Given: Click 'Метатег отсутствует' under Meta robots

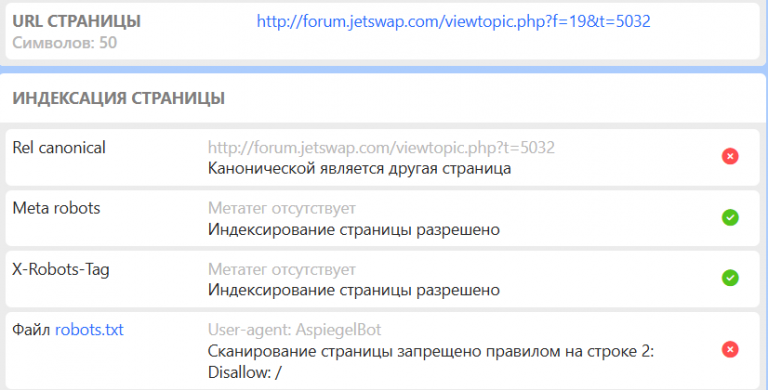Looking at the screenshot, I should pyautogui.click(x=282, y=208).
